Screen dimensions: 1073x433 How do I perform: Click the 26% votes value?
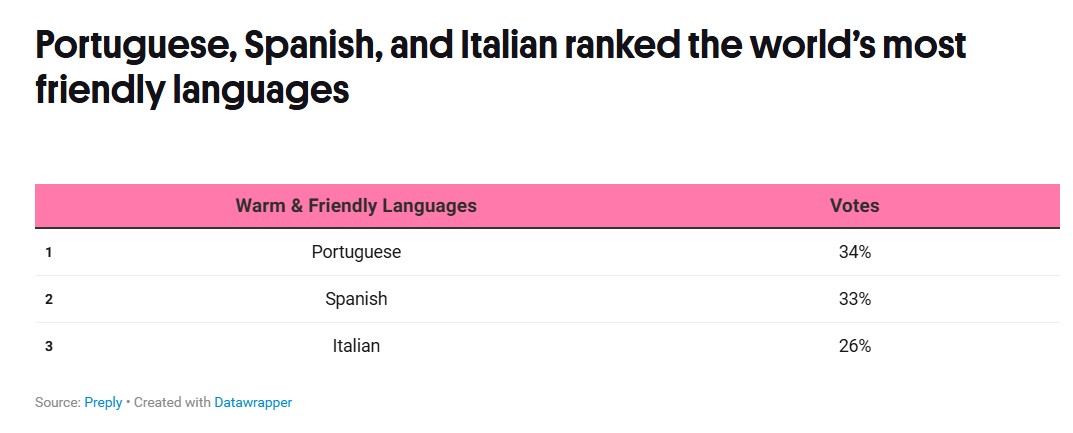[855, 346]
